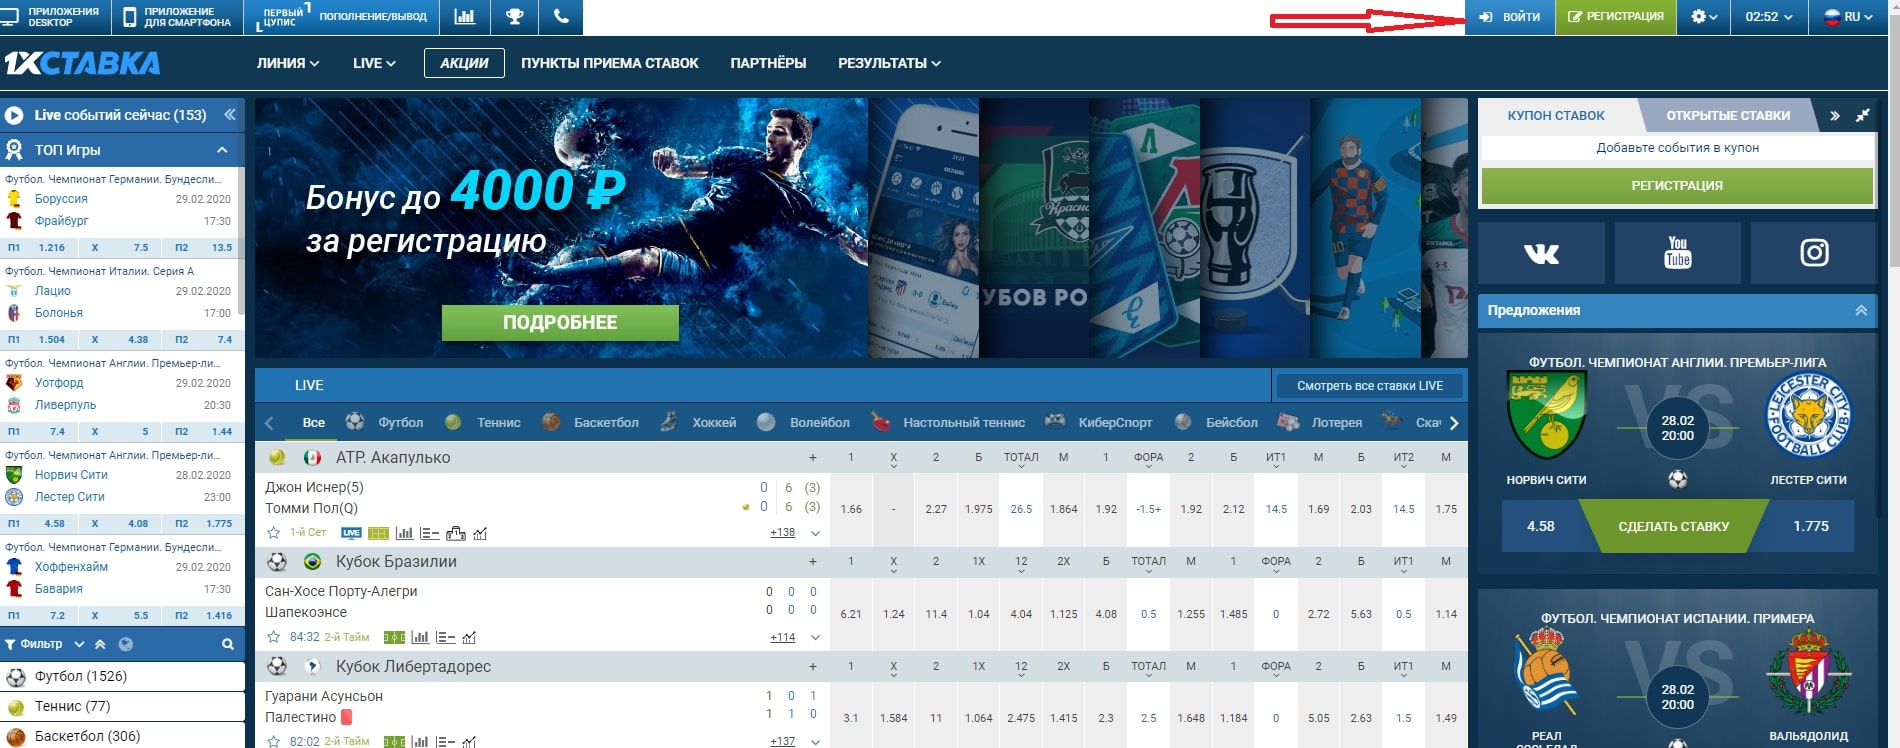The height and width of the screenshot is (748, 1900).
Task: Open the statistics bar chart icon in top bar
Action: 464,17
